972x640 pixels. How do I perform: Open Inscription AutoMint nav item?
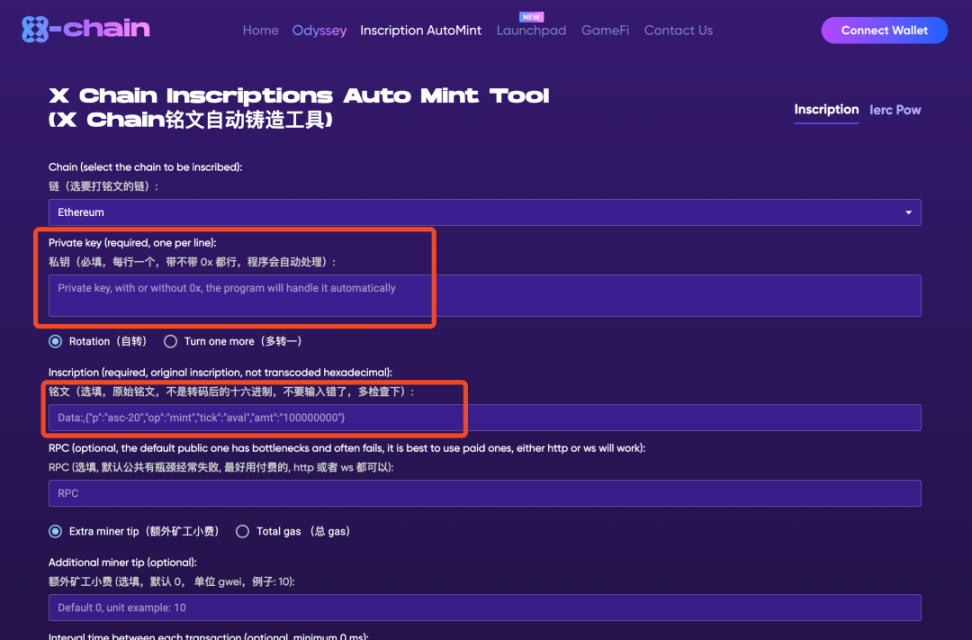click(x=421, y=30)
